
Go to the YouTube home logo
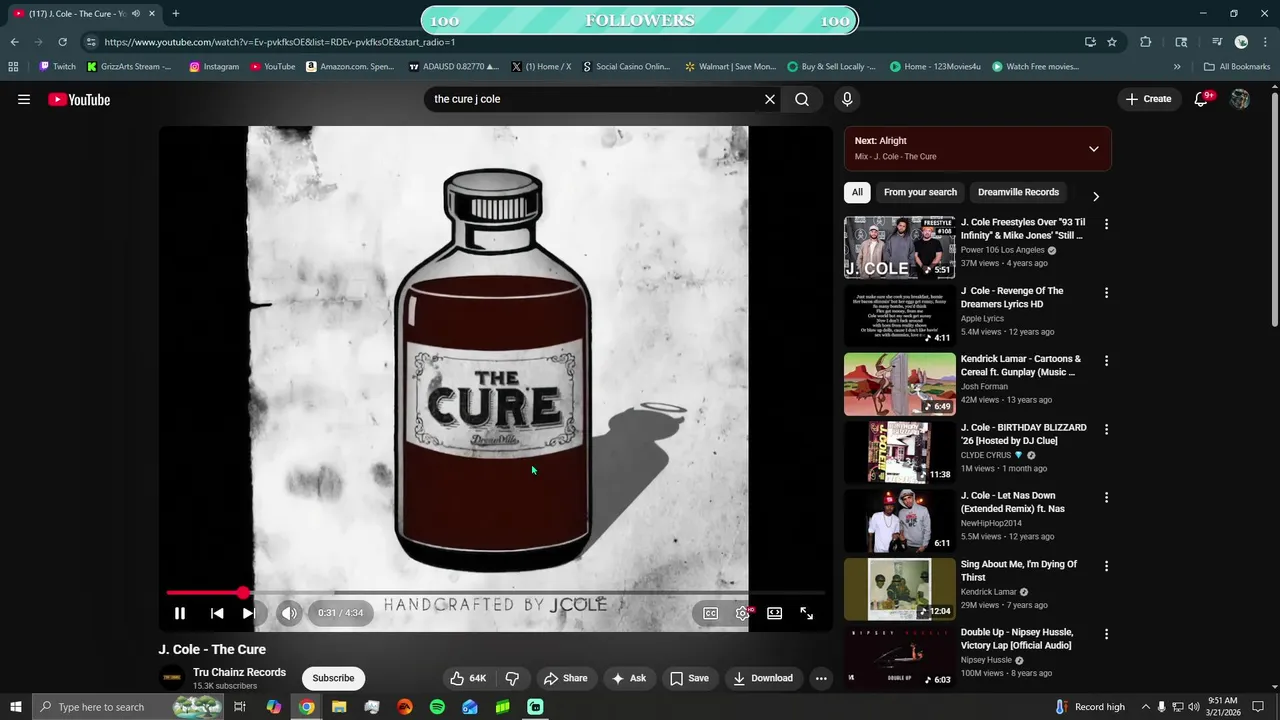pos(79,99)
